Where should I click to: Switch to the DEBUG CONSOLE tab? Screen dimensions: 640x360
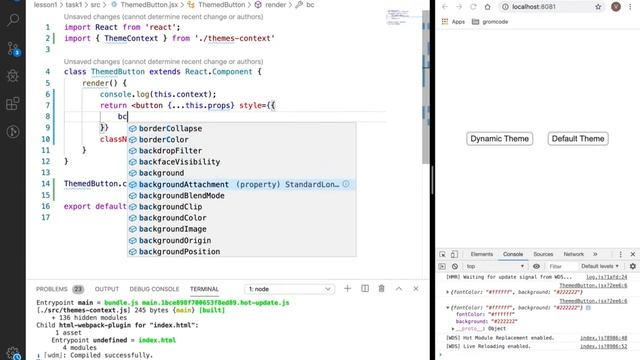154,289
